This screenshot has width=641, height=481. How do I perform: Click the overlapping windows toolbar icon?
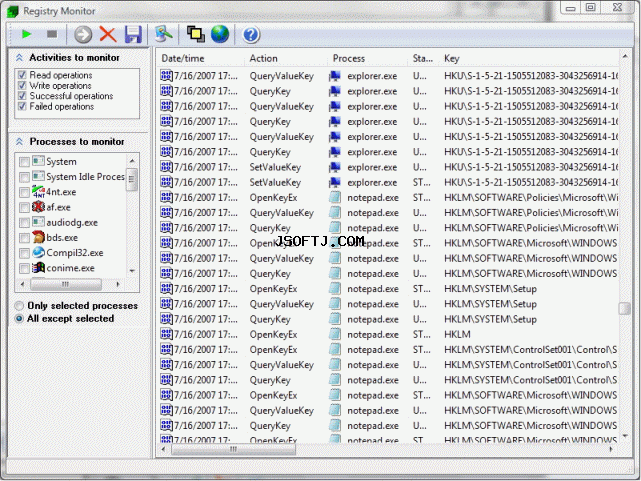click(x=195, y=34)
